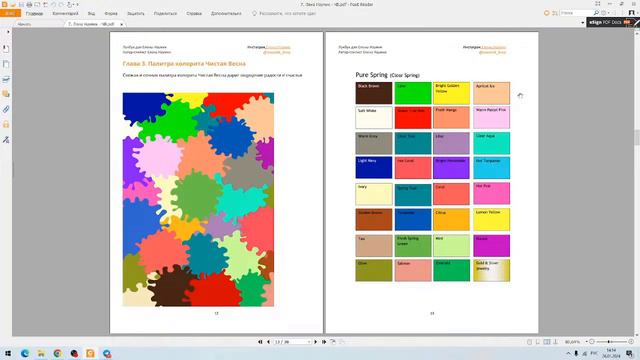Open the zoom percentage dropdown

point(586,342)
